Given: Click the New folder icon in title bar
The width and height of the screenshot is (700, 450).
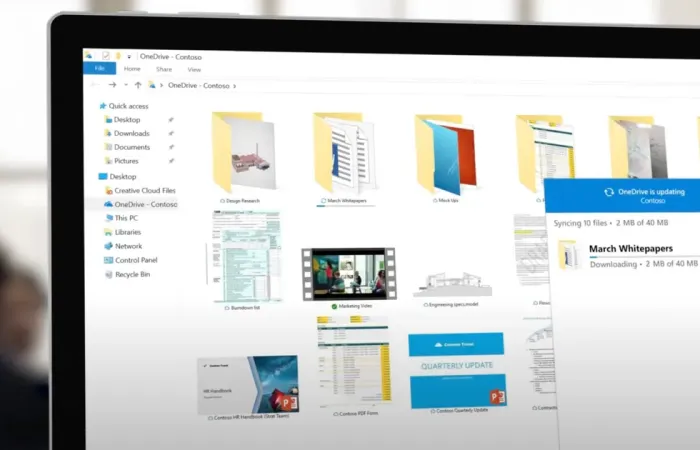Looking at the screenshot, I should point(118,56).
